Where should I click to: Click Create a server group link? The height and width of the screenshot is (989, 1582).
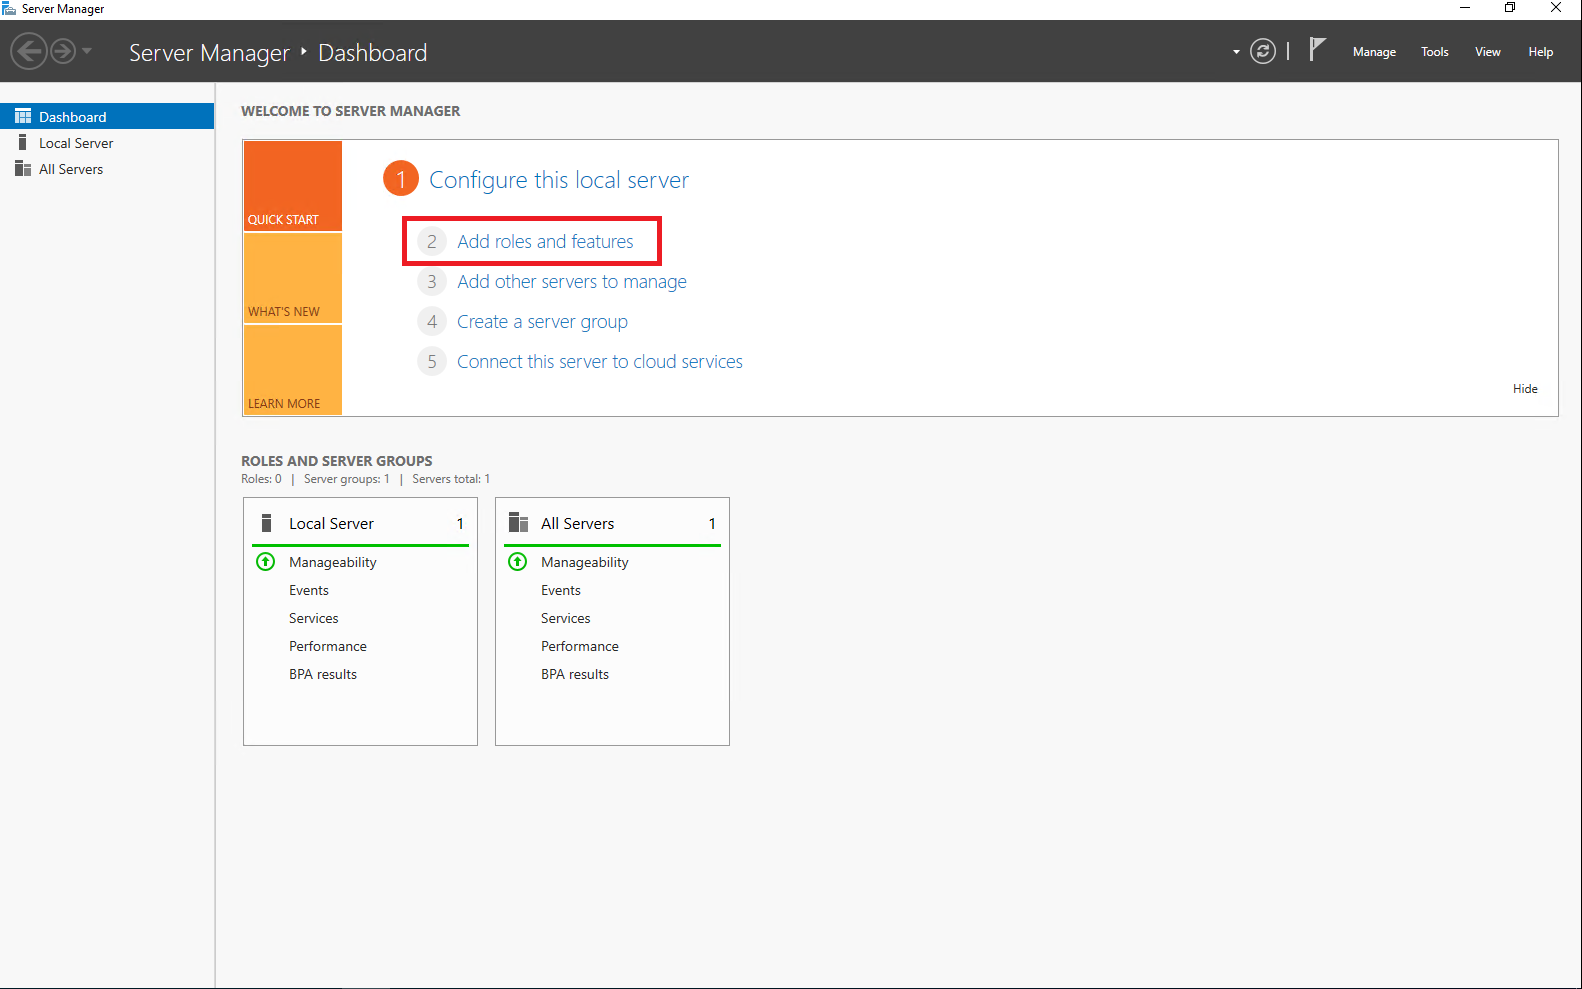tap(542, 321)
